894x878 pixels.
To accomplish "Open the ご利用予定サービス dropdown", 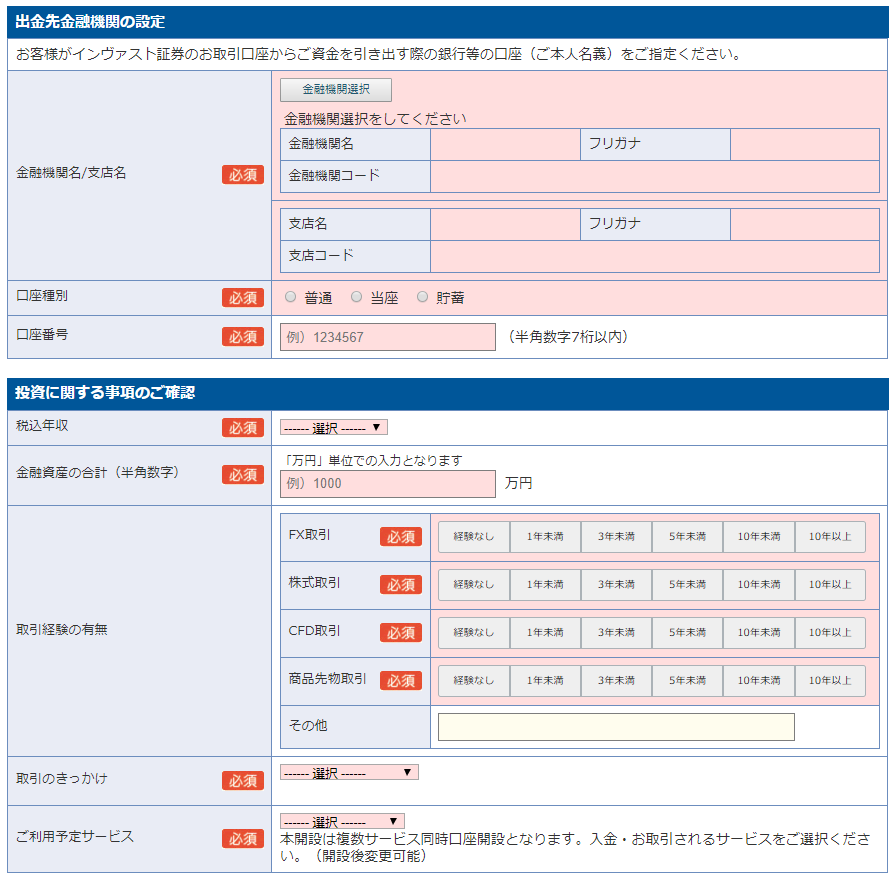I will coord(342,821).
